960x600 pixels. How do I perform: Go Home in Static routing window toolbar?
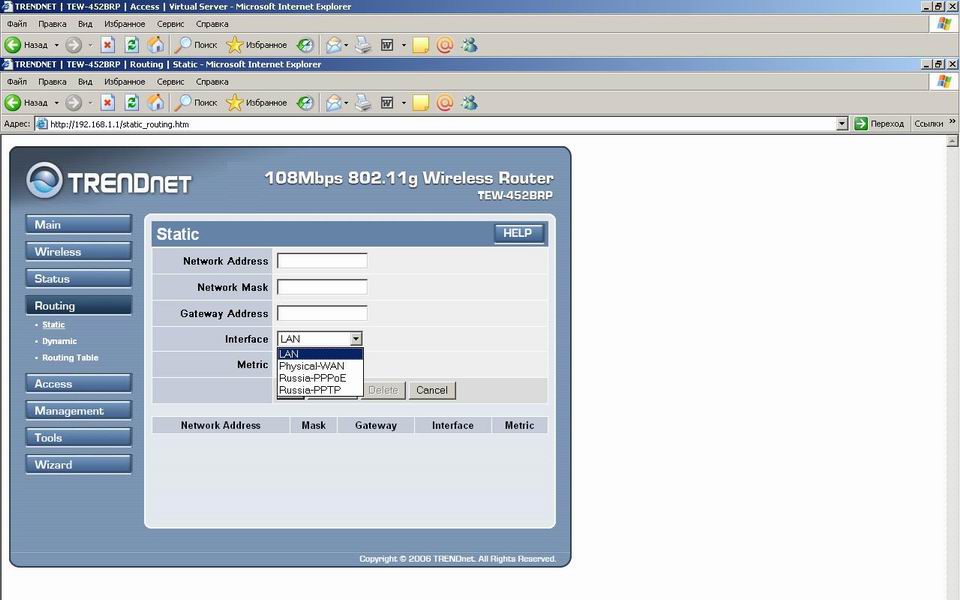click(156, 102)
